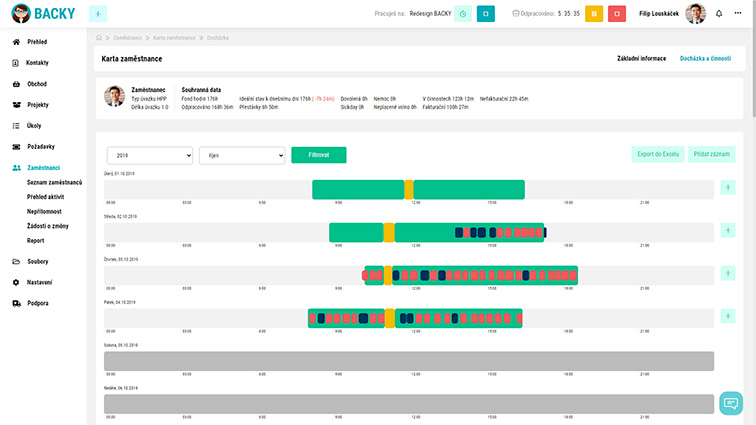Go to Projekty in sidebar
This screenshot has width=756, height=425.
click(37, 104)
